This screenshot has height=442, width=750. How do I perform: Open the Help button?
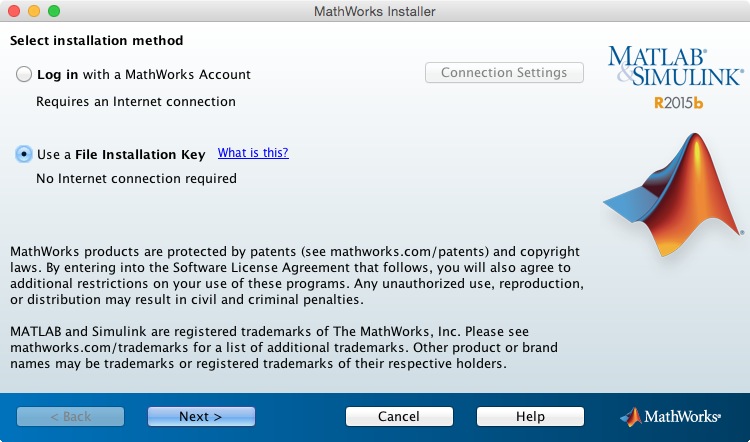[530, 416]
